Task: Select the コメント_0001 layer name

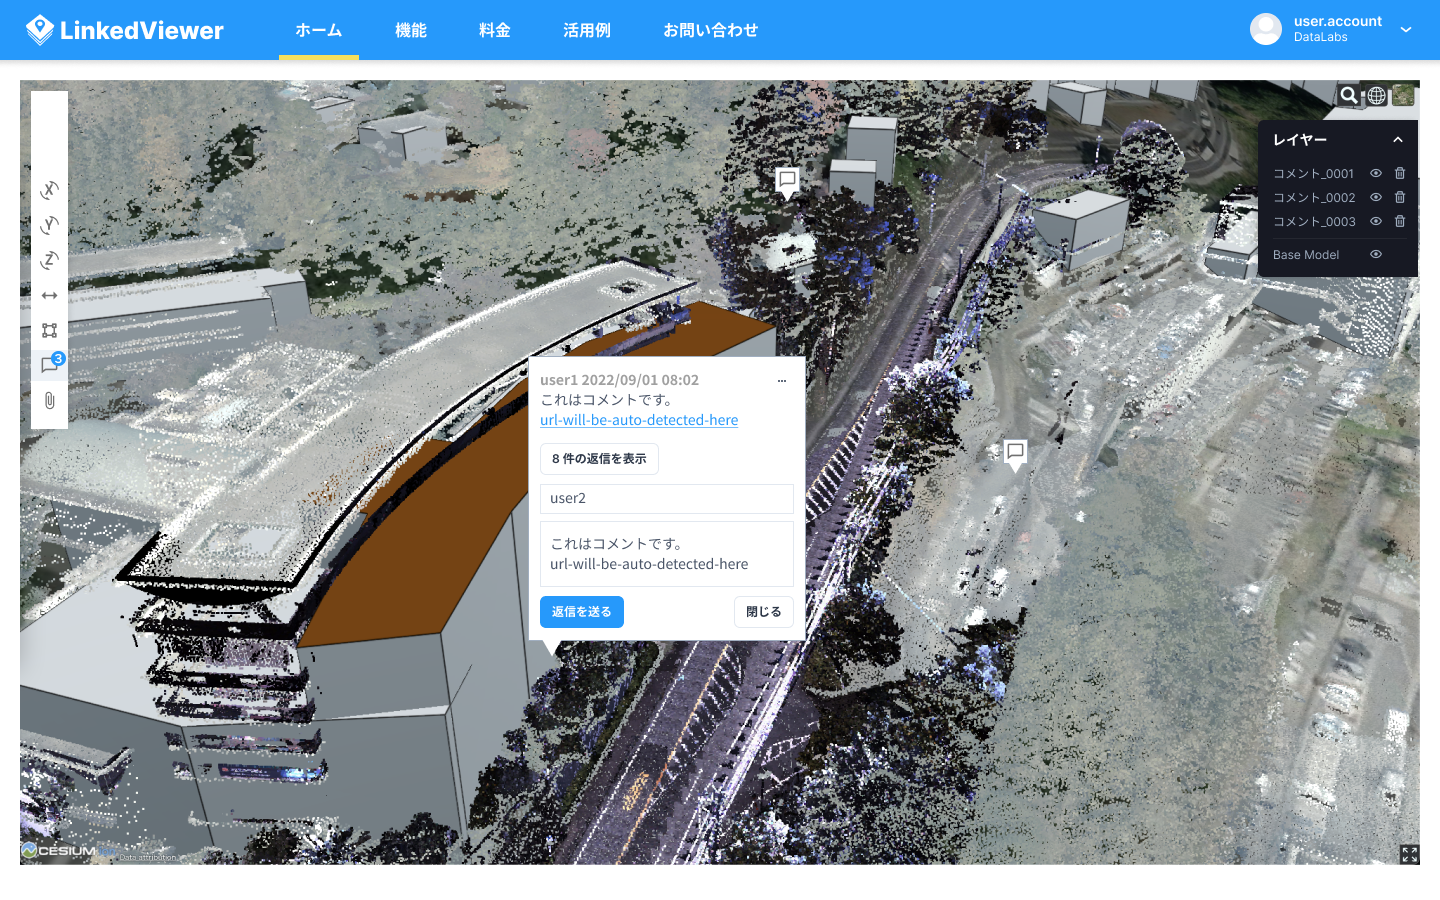Action: point(1313,173)
